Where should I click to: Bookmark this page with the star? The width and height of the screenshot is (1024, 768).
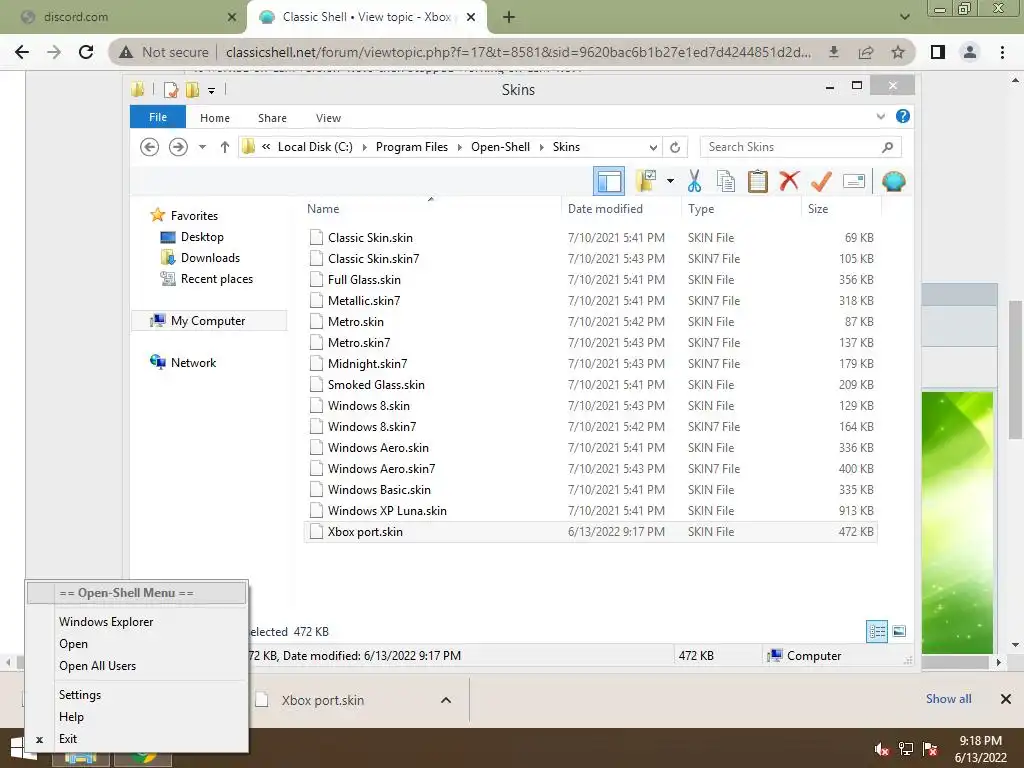pyautogui.click(x=898, y=52)
